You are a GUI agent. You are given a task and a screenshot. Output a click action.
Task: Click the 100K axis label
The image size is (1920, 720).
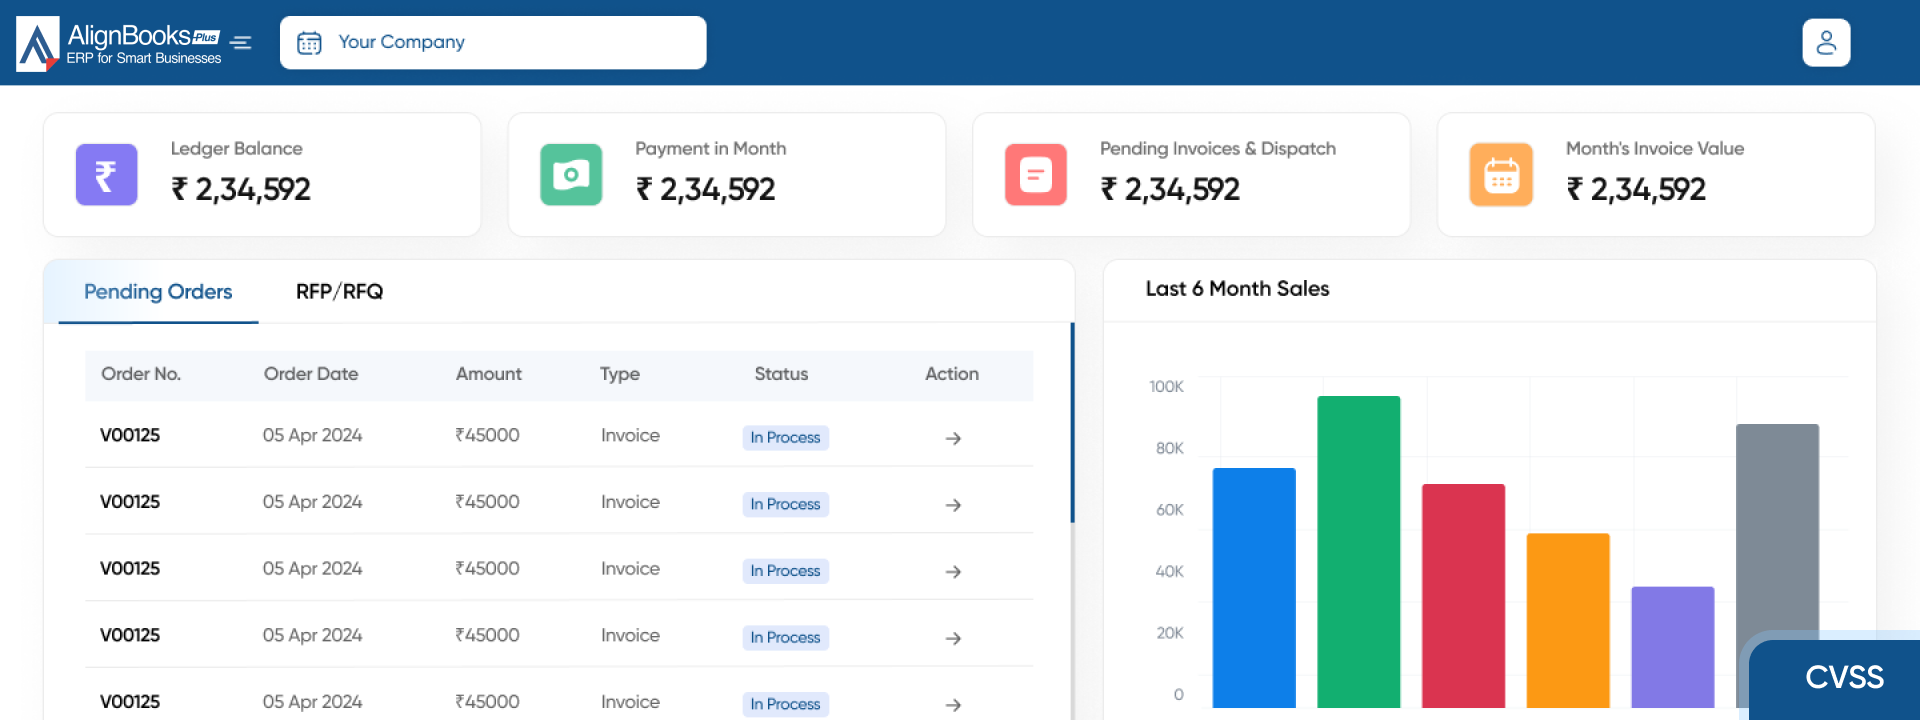(1166, 387)
